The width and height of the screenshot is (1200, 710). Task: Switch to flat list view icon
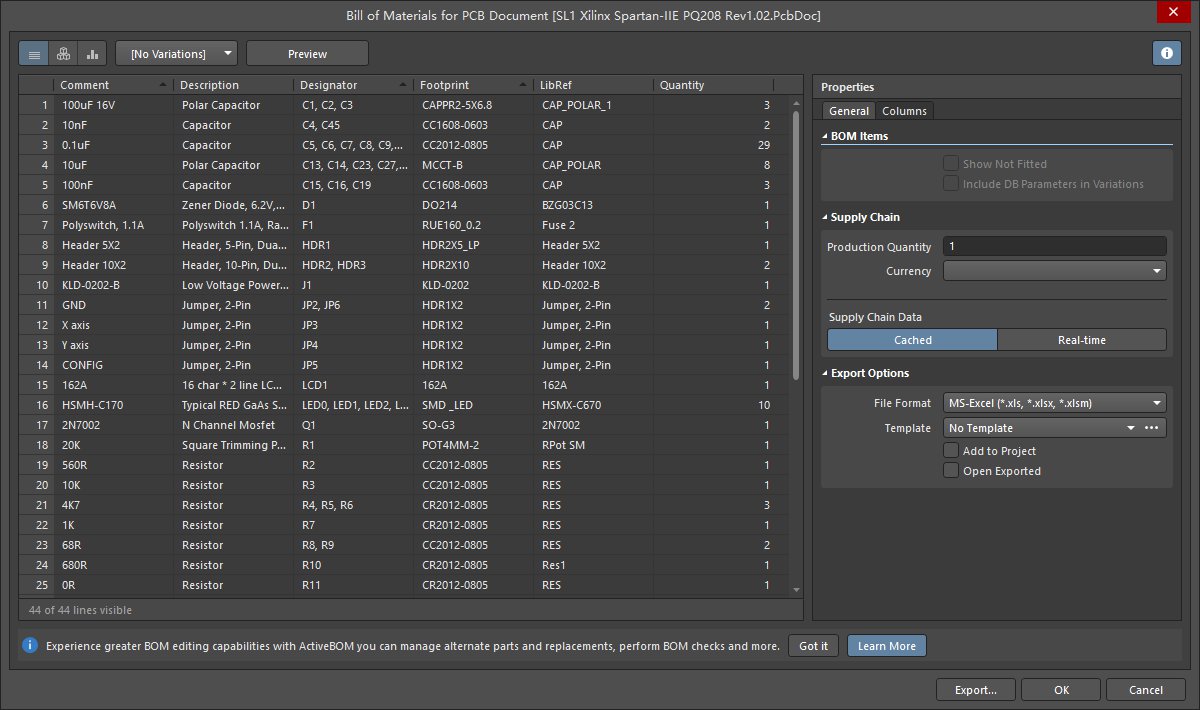click(34, 53)
